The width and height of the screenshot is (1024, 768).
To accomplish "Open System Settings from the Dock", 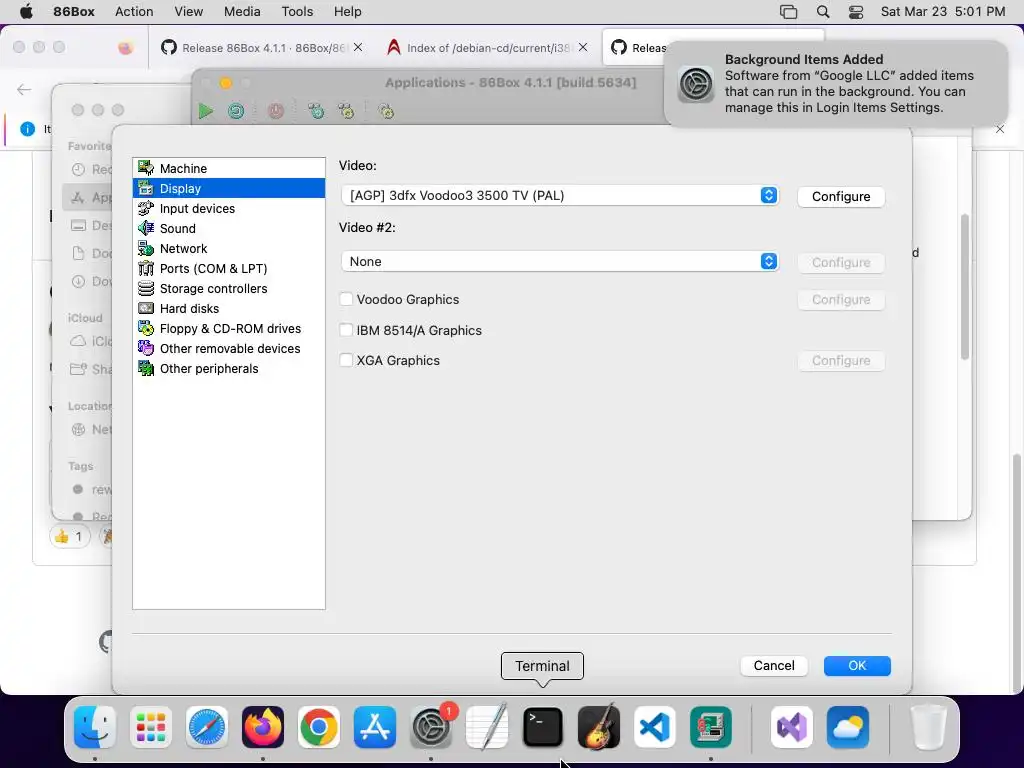I will [x=431, y=727].
